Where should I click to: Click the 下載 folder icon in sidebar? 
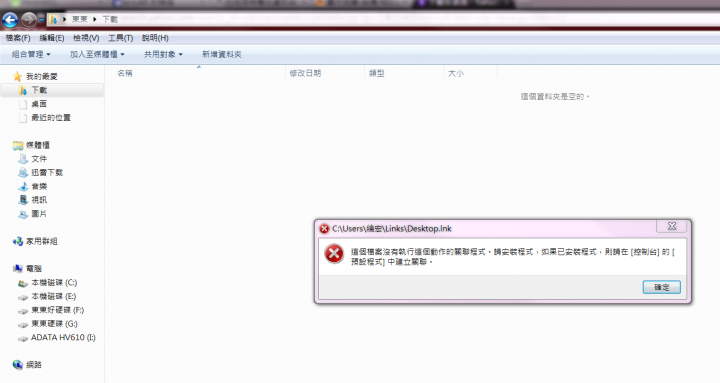click(x=22, y=90)
